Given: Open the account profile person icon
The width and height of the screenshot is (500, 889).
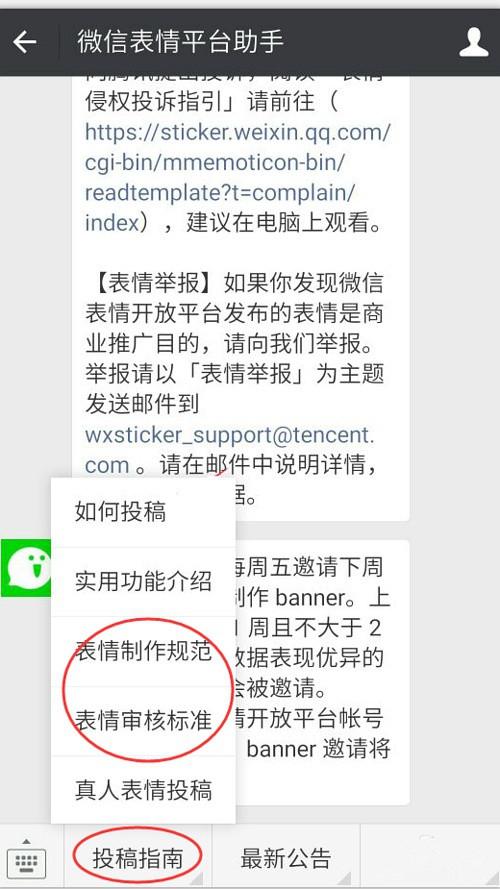Looking at the screenshot, I should point(473,43).
